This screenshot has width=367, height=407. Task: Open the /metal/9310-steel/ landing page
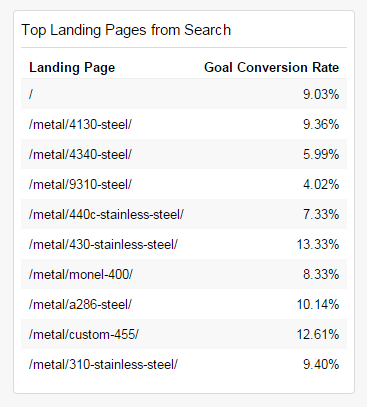80,184
